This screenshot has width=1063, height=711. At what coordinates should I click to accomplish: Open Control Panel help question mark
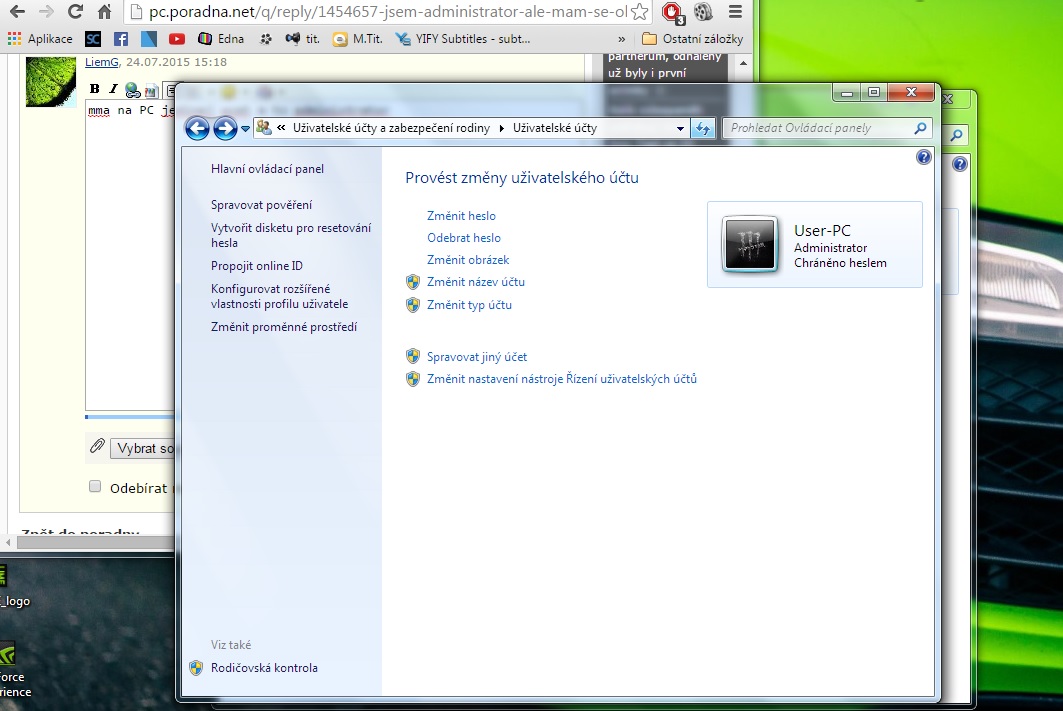click(923, 157)
